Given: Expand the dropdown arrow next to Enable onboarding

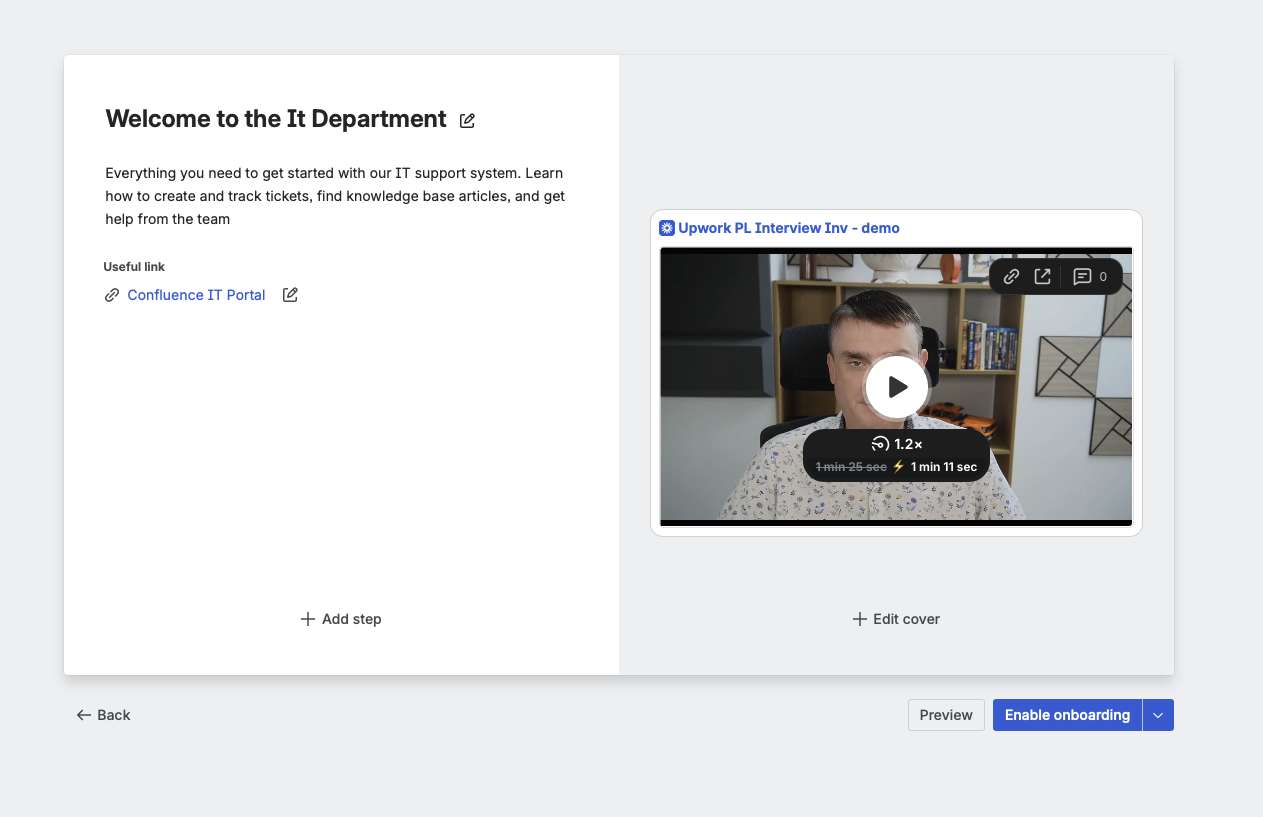Looking at the screenshot, I should pyautogui.click(x=1158, y=715).
